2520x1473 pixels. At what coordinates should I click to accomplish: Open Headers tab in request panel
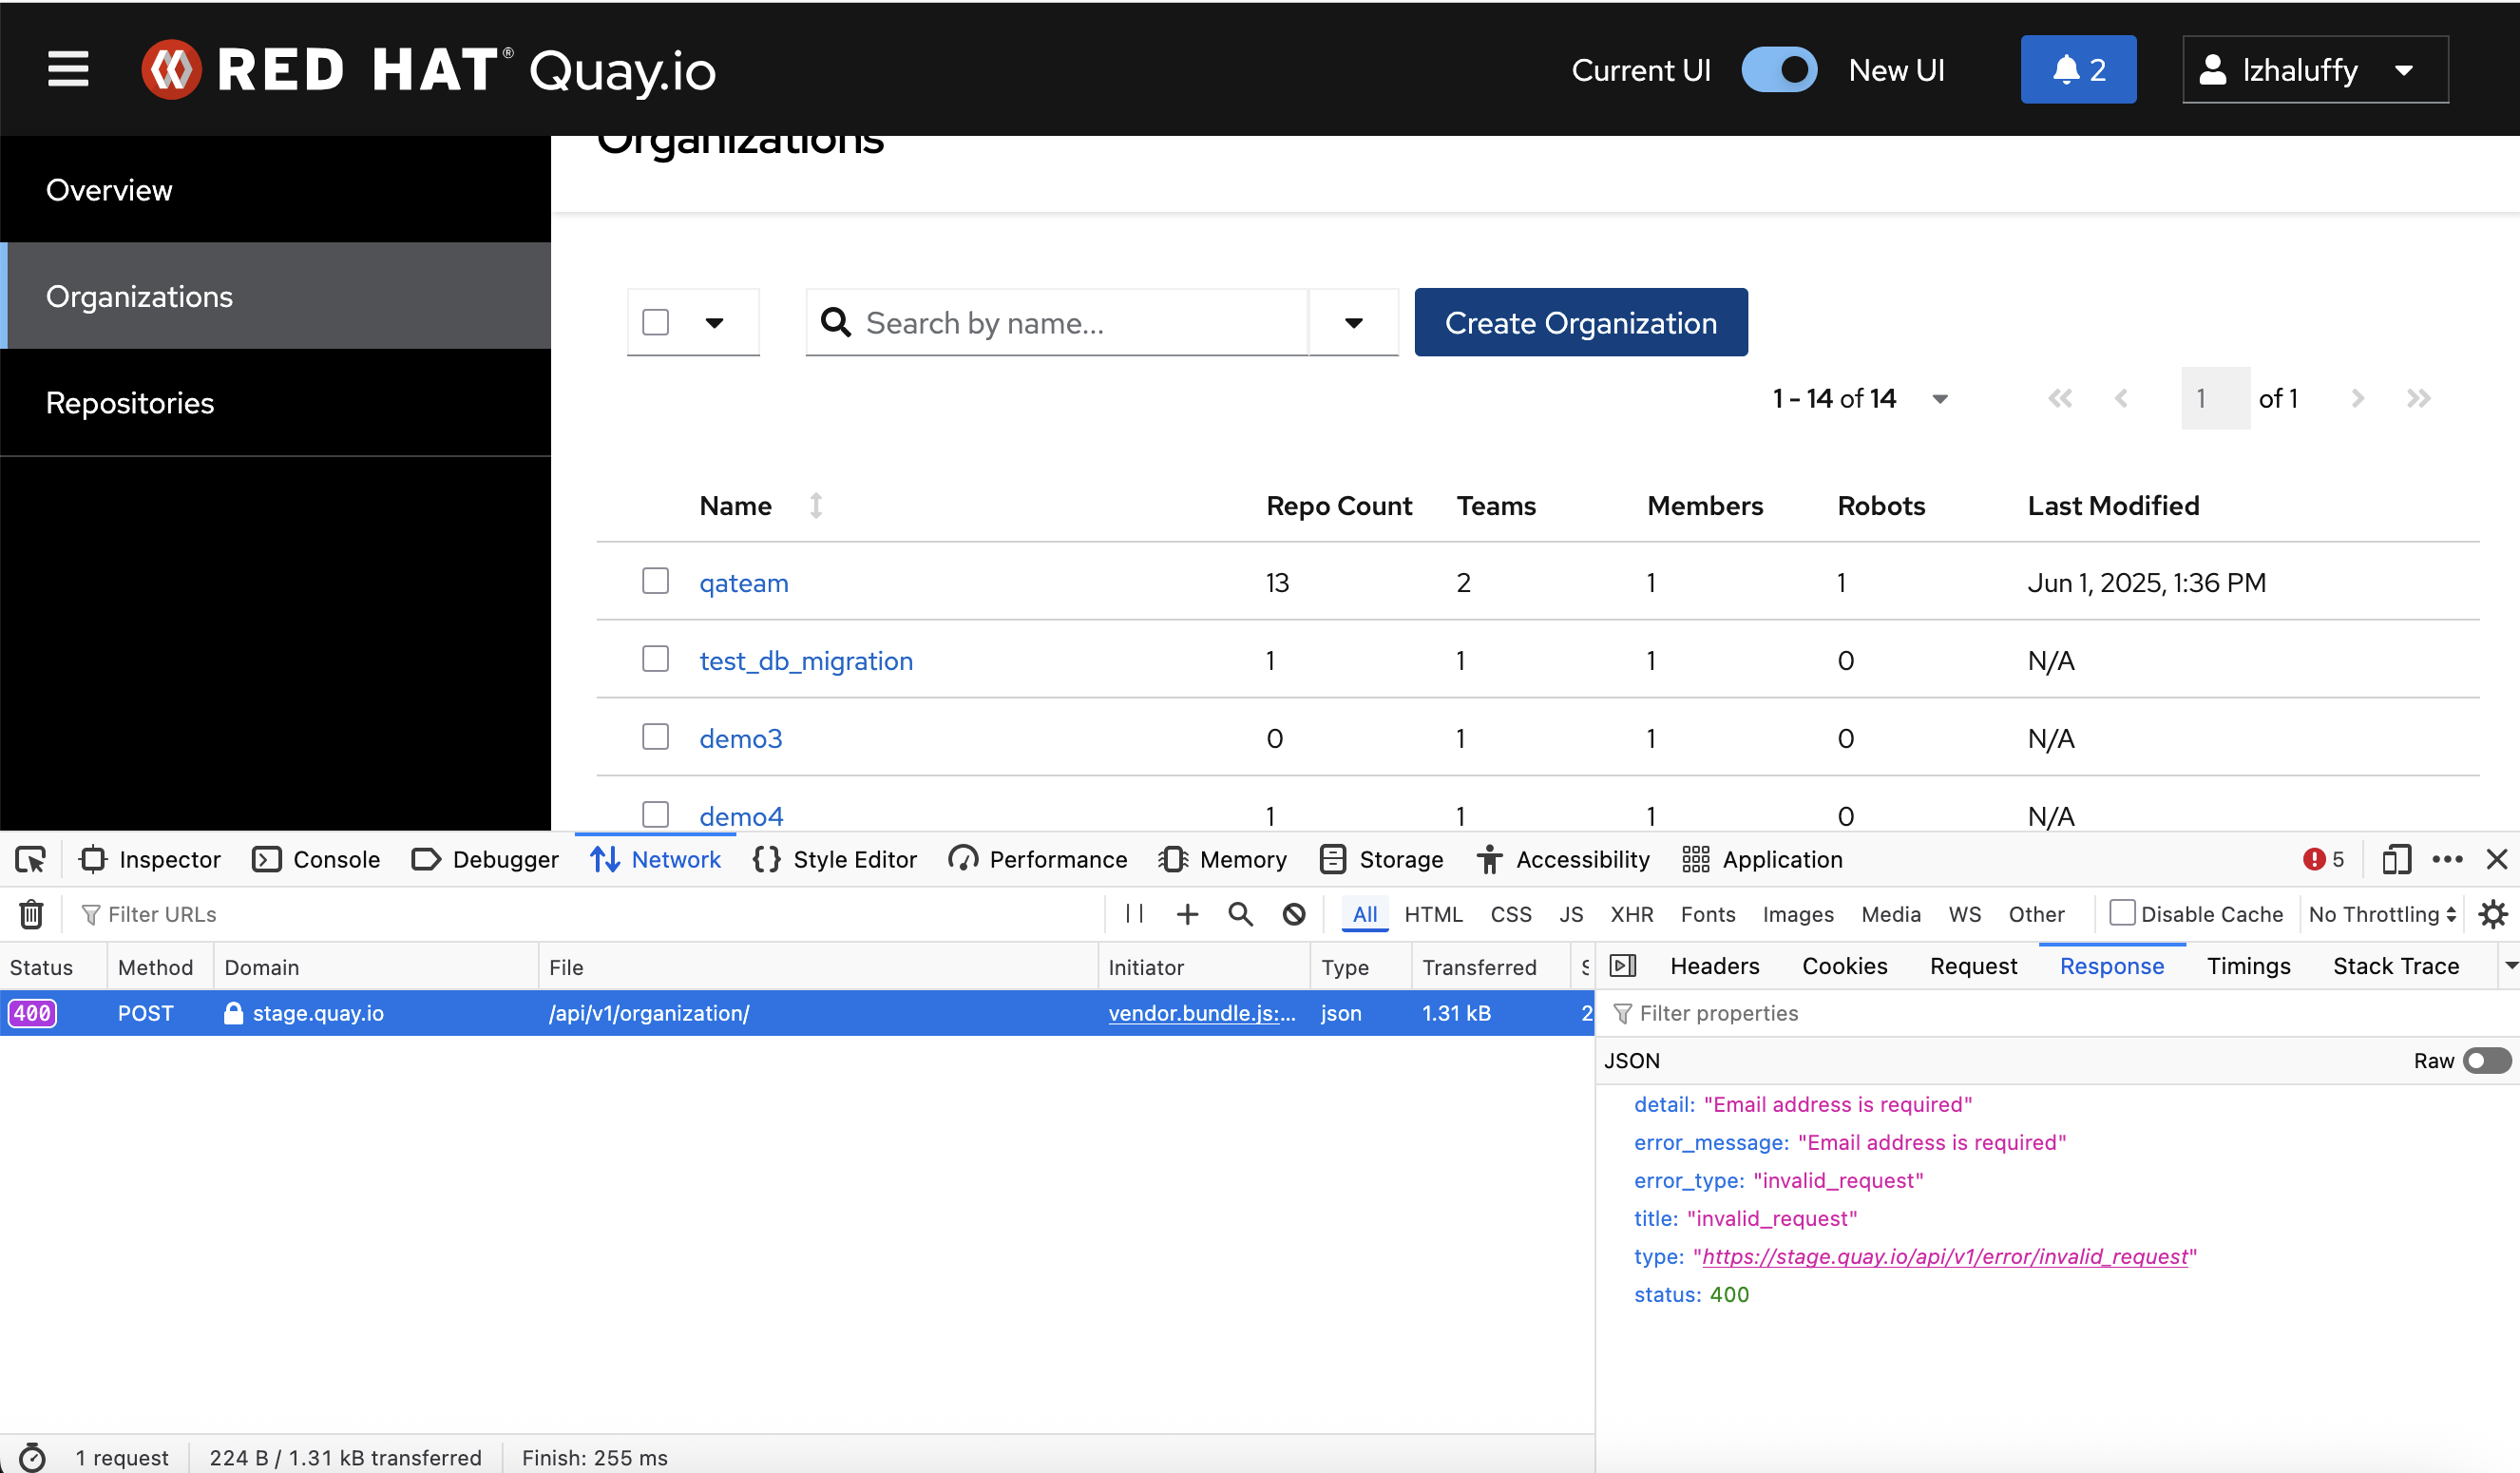click(1714, 966)
